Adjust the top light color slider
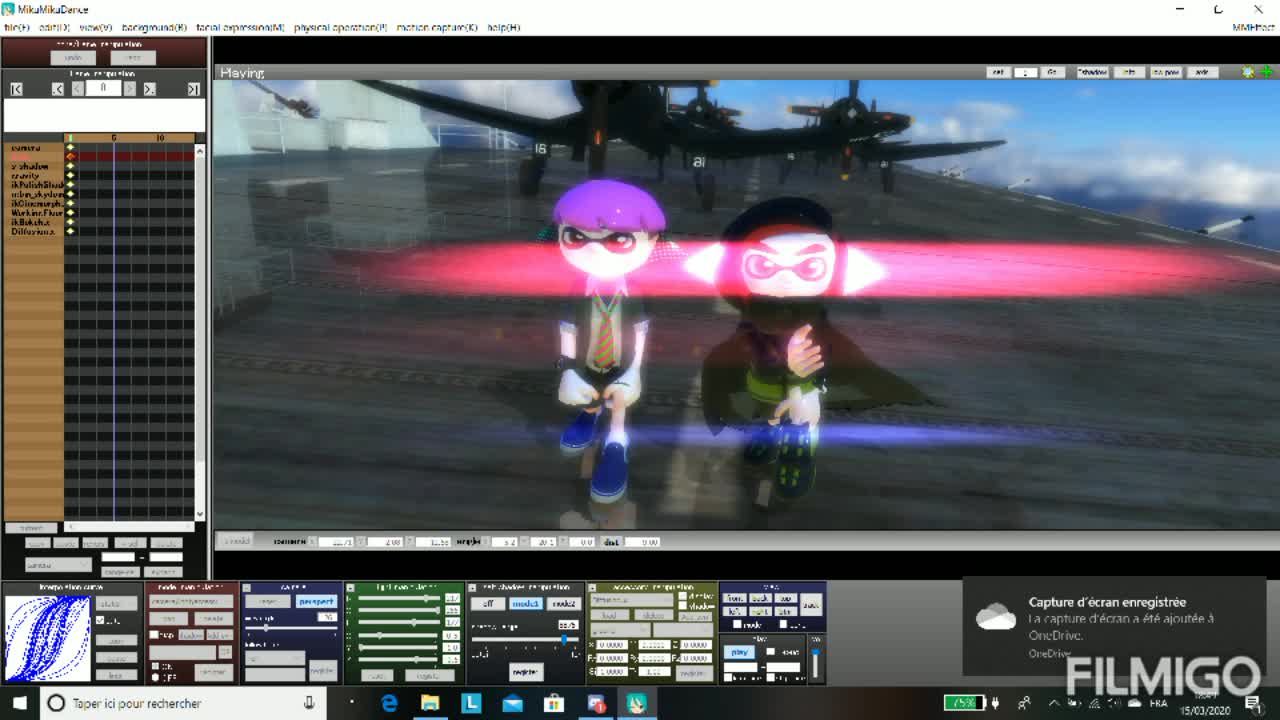Viewport: 1280px width, 720px height. [401, 598]
